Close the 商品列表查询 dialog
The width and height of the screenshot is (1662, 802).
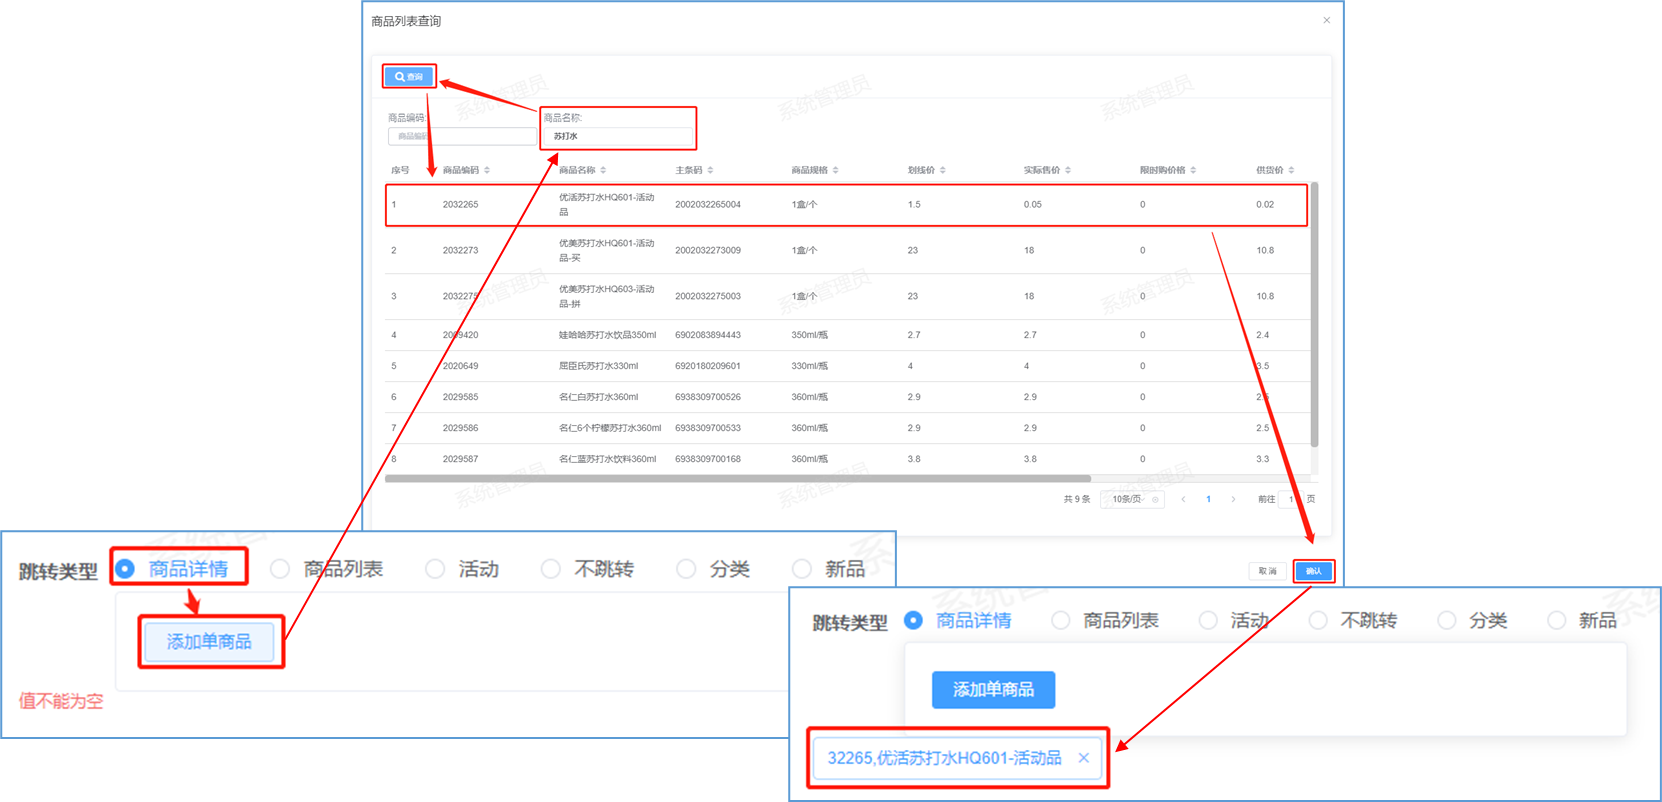click(1326, 20)
